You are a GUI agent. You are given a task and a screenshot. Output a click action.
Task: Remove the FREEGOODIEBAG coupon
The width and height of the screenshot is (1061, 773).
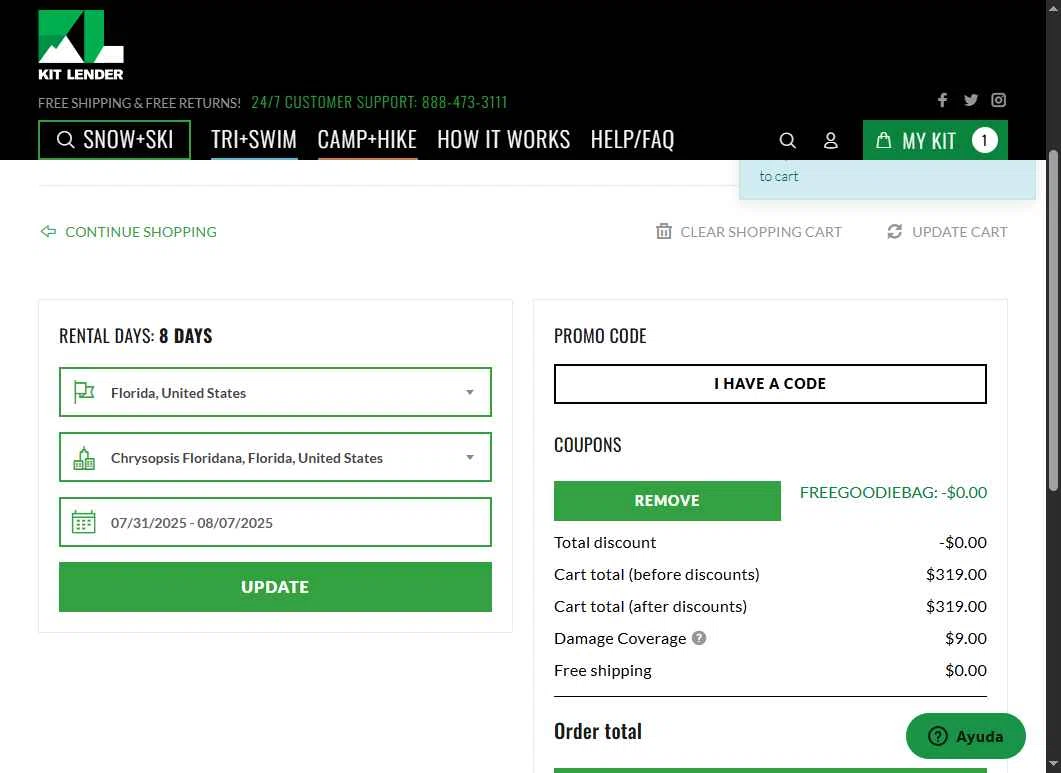tap(667, 501)
